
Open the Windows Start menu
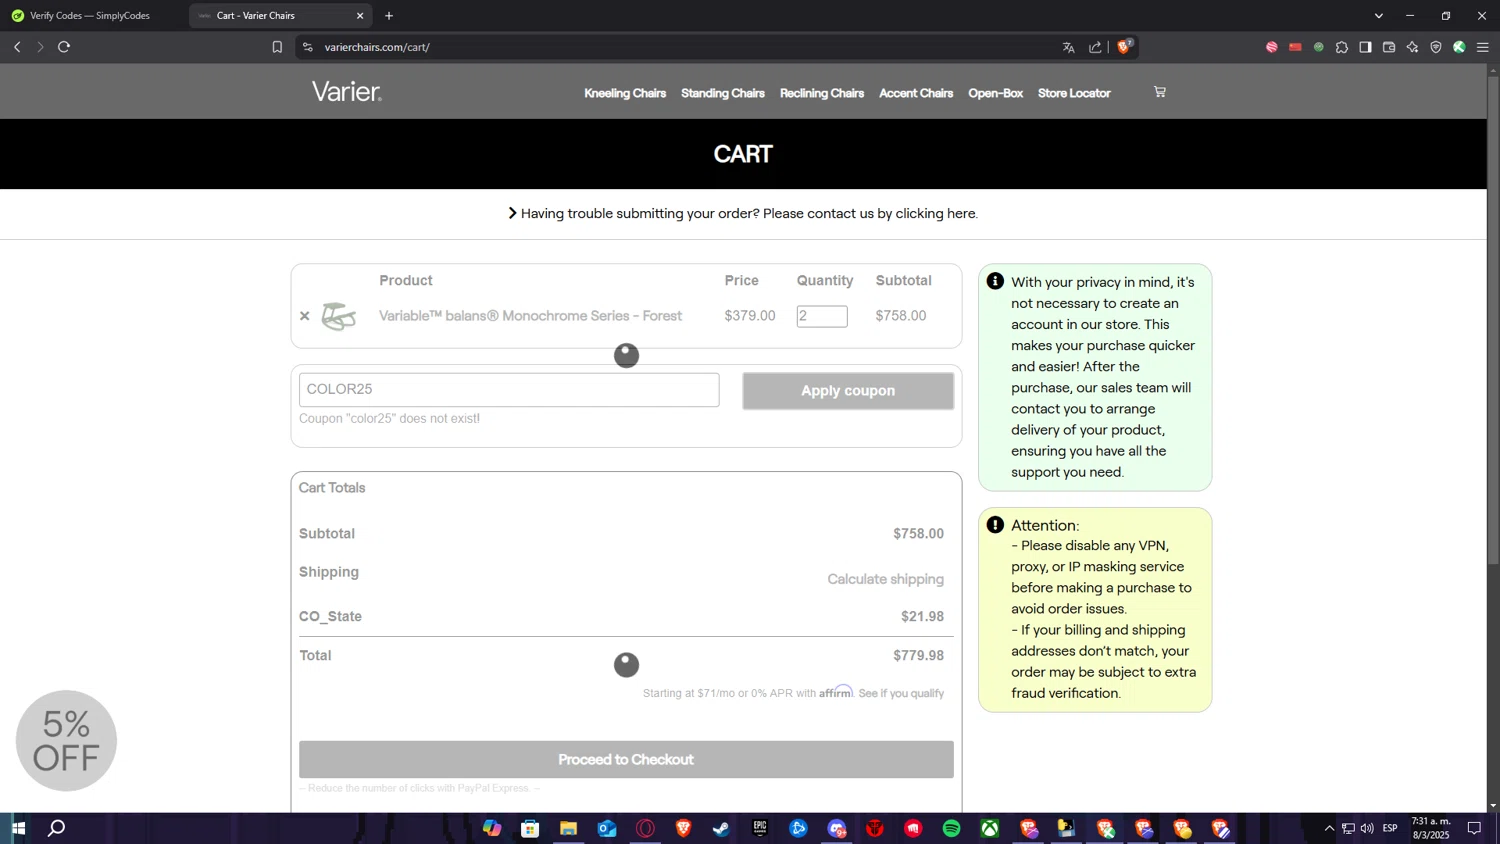tap(18, 828)
